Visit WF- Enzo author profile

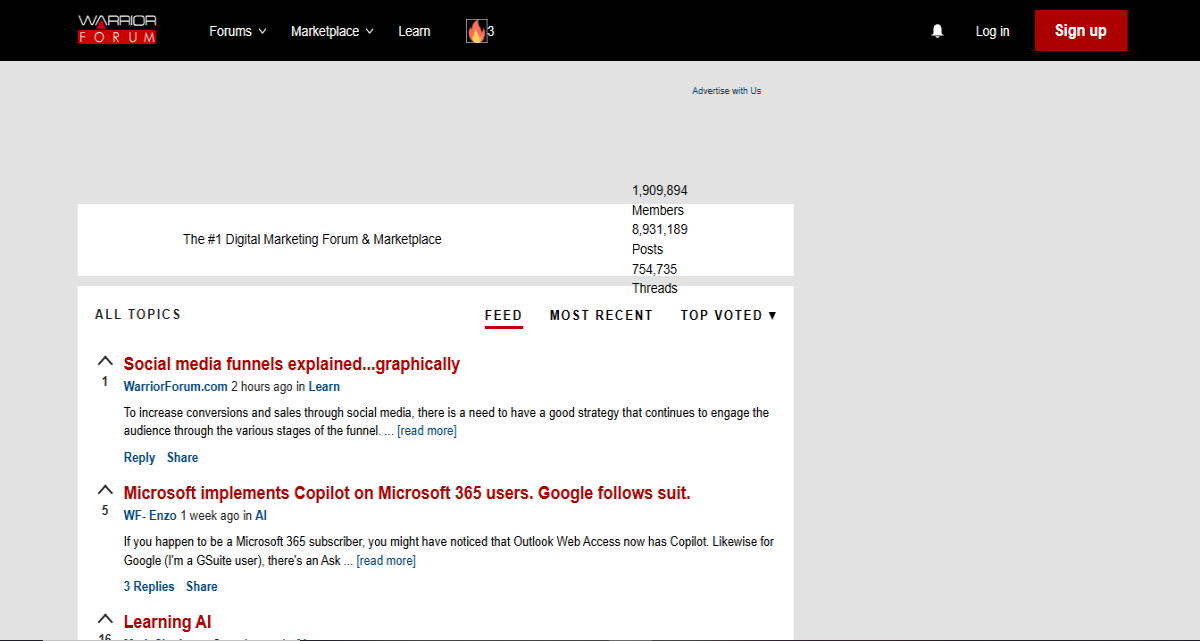pos(150,516)
